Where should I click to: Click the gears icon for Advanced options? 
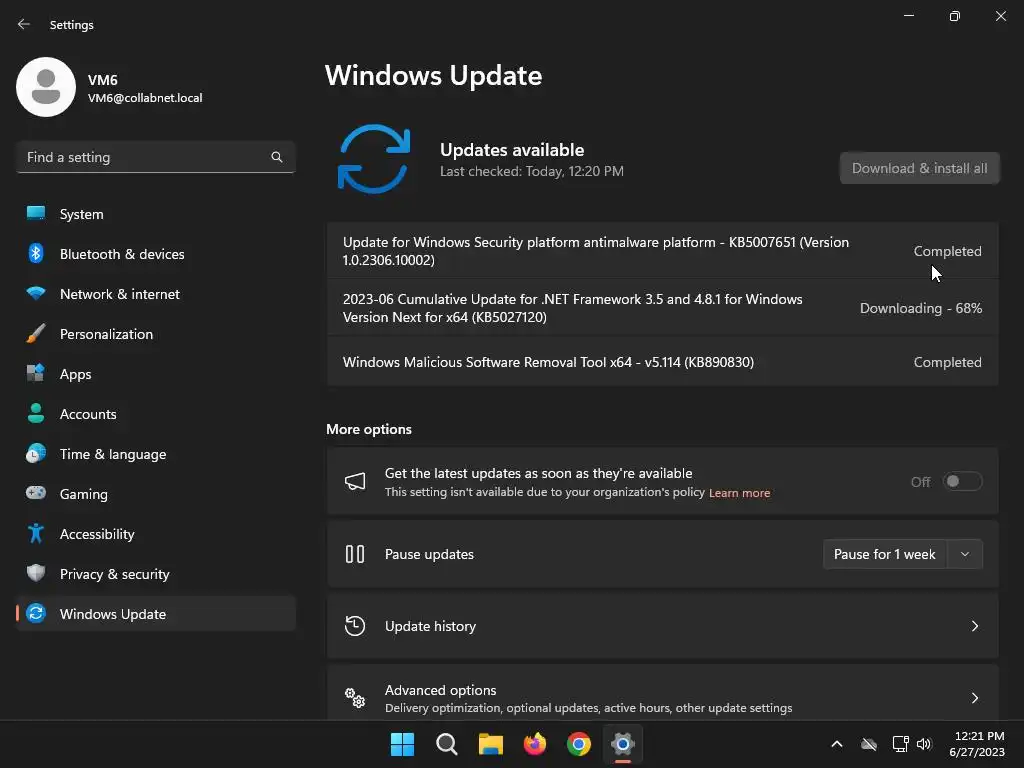click(355, 697)
